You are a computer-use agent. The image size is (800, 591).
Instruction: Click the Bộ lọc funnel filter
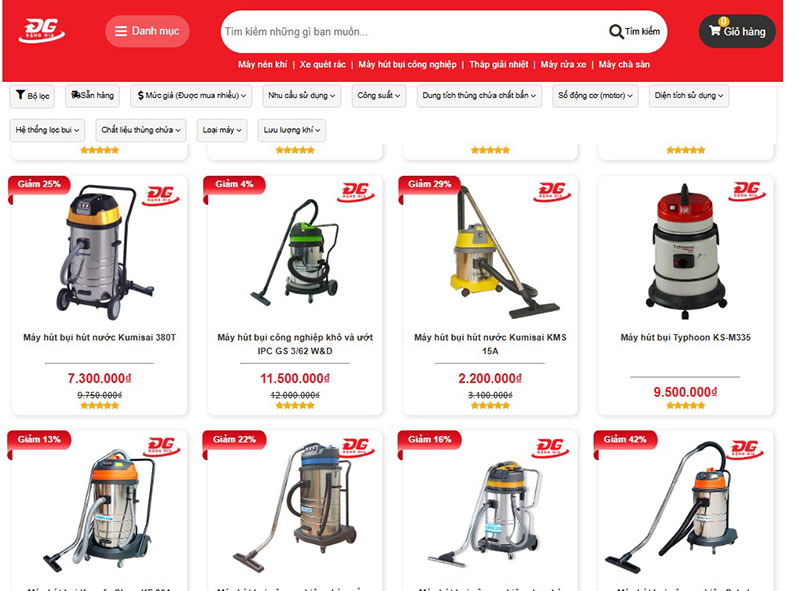[x=32, y=95]
